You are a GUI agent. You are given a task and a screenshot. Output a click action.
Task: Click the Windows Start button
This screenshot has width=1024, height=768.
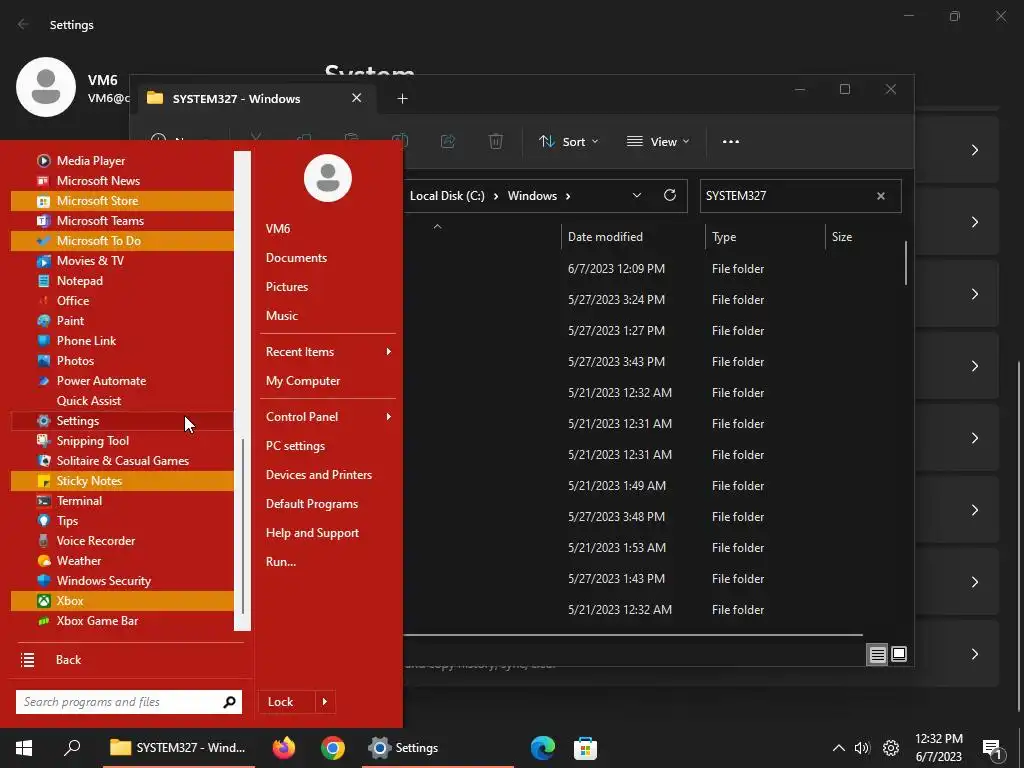pos(24,748)
